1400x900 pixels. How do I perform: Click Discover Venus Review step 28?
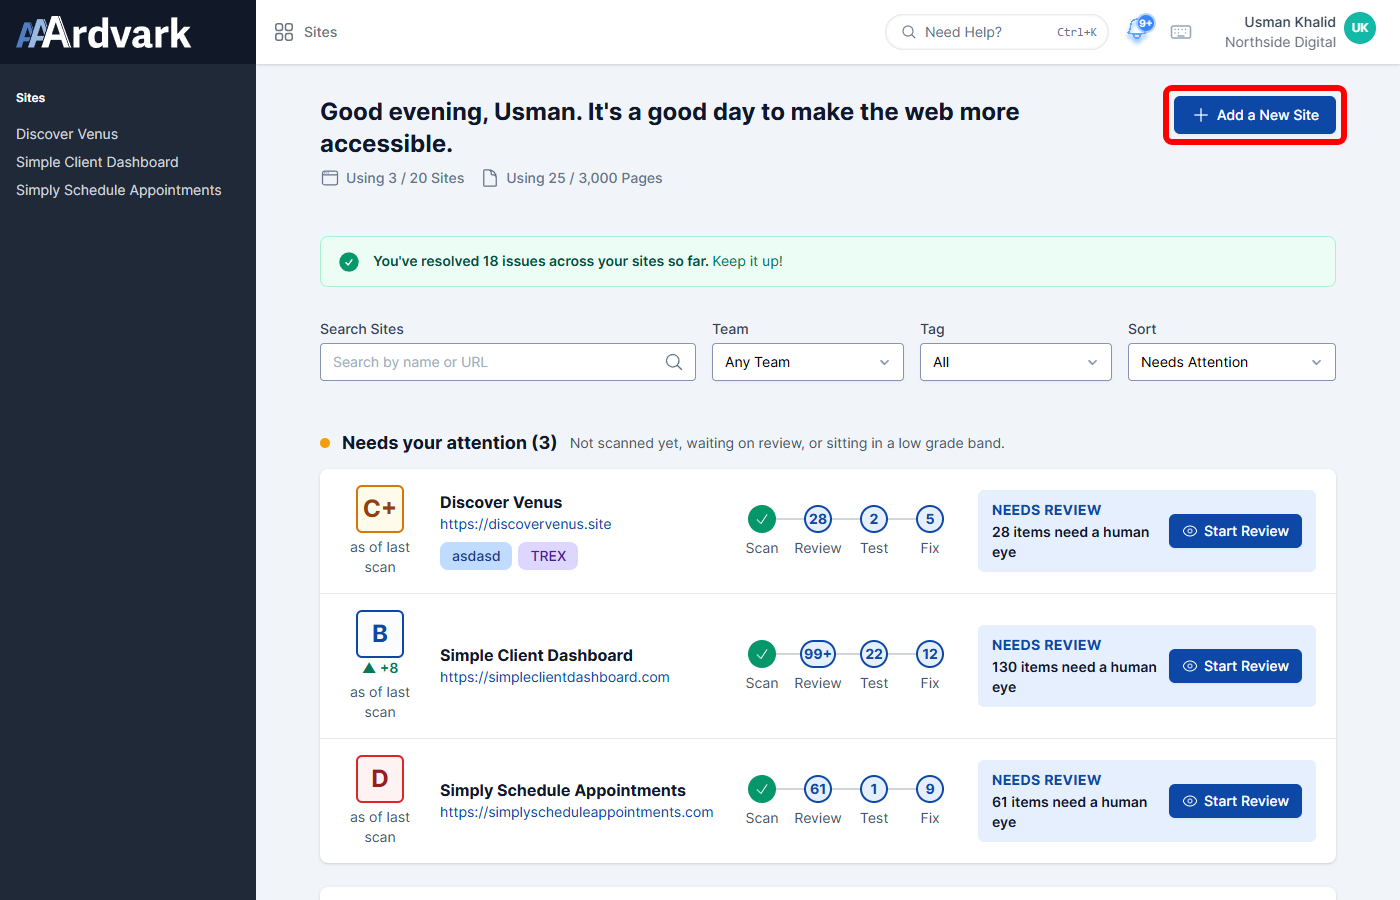(818, 519)
